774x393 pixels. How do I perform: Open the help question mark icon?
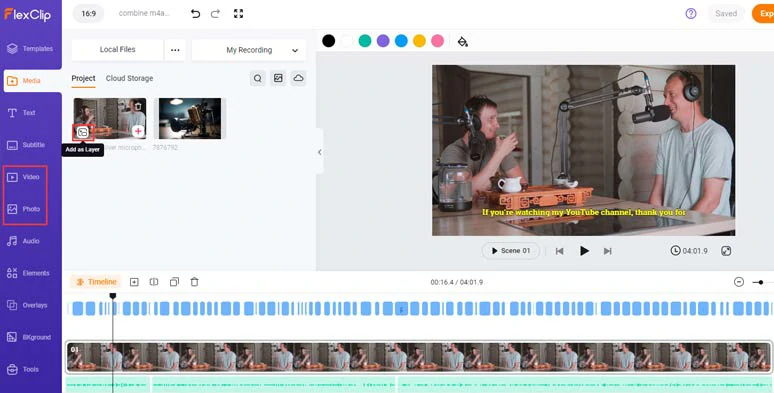(x=691, y=14)
